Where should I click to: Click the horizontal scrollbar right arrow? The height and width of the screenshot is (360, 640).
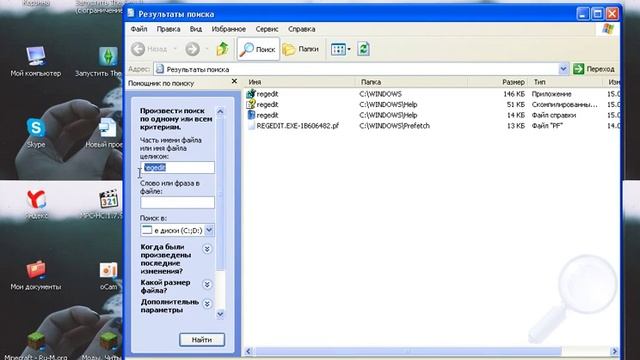tap(614, 351)
